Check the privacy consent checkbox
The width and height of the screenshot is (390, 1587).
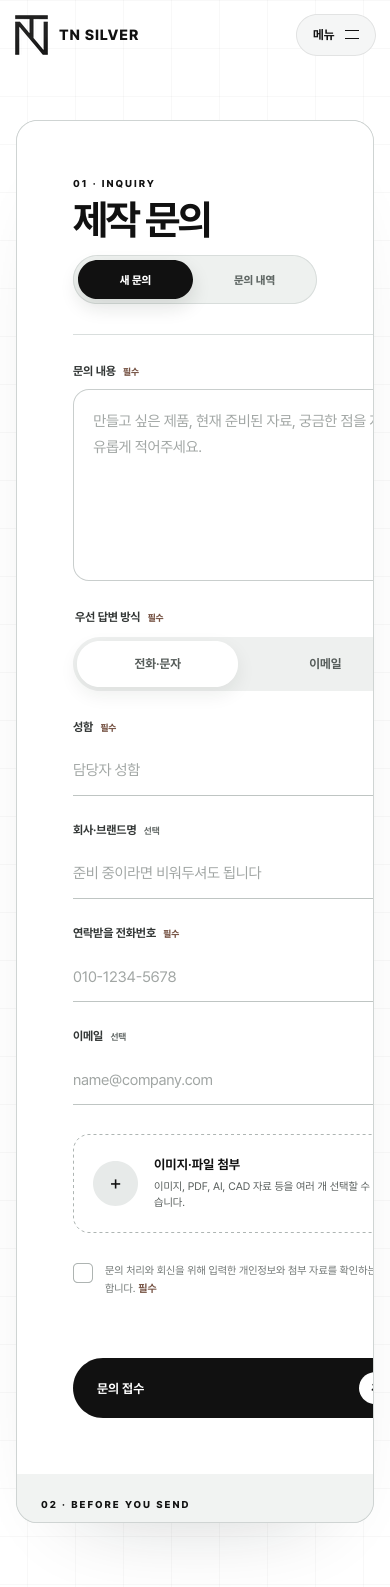click(x=83, y=1273)
